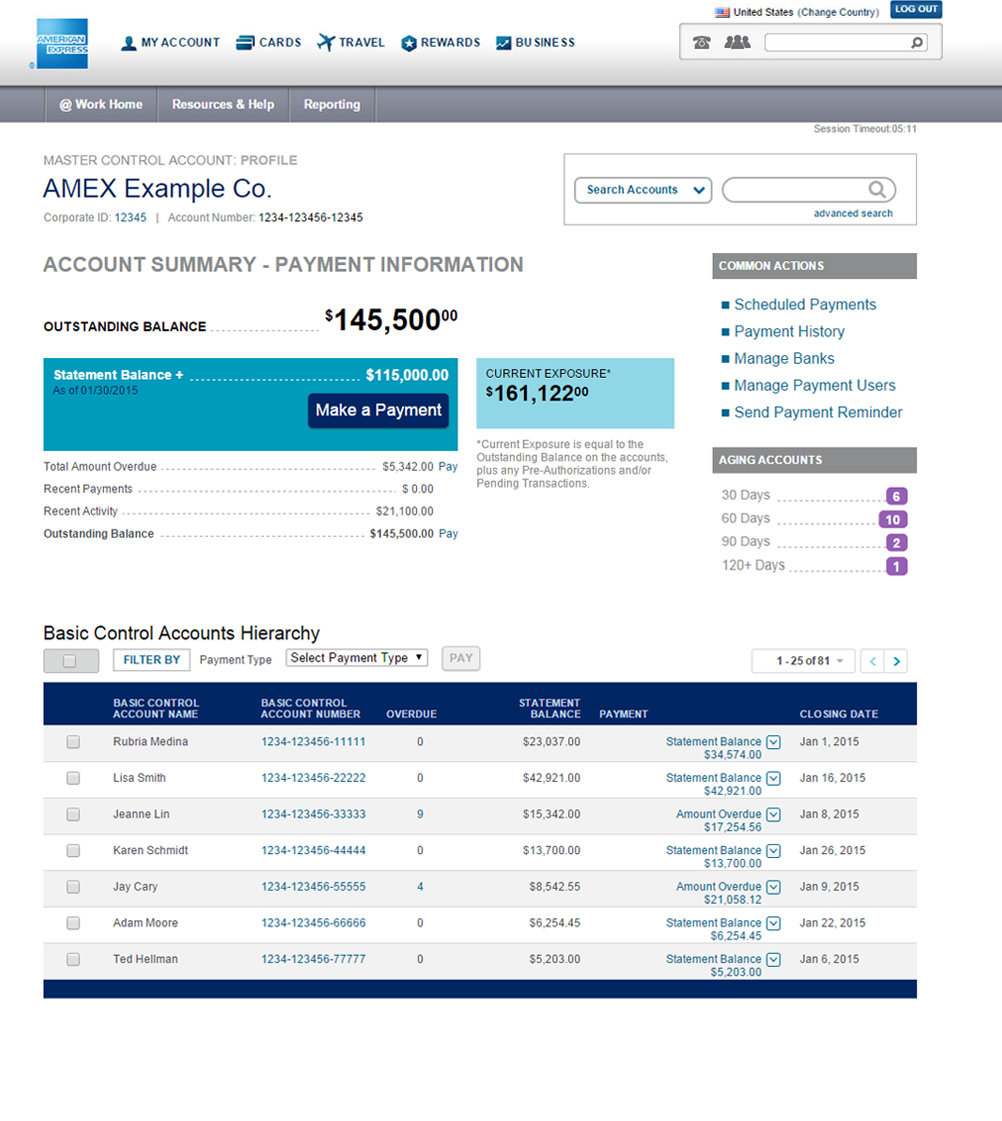Expand payment options for Rubria Medina
This screenshot has height=1121, width=1002.
tap(773, 742)
